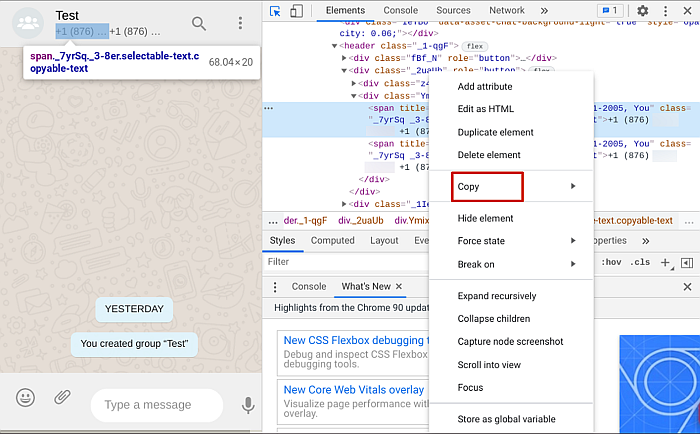Add a new style rule plus icon
The image size is (700, 434).
[665, 263]
